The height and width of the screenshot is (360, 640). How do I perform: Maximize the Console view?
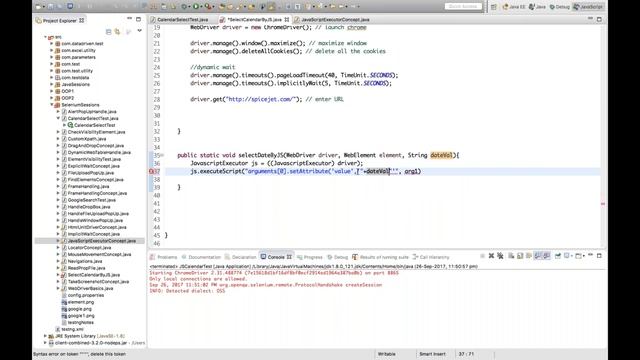[x=599, y=256]
